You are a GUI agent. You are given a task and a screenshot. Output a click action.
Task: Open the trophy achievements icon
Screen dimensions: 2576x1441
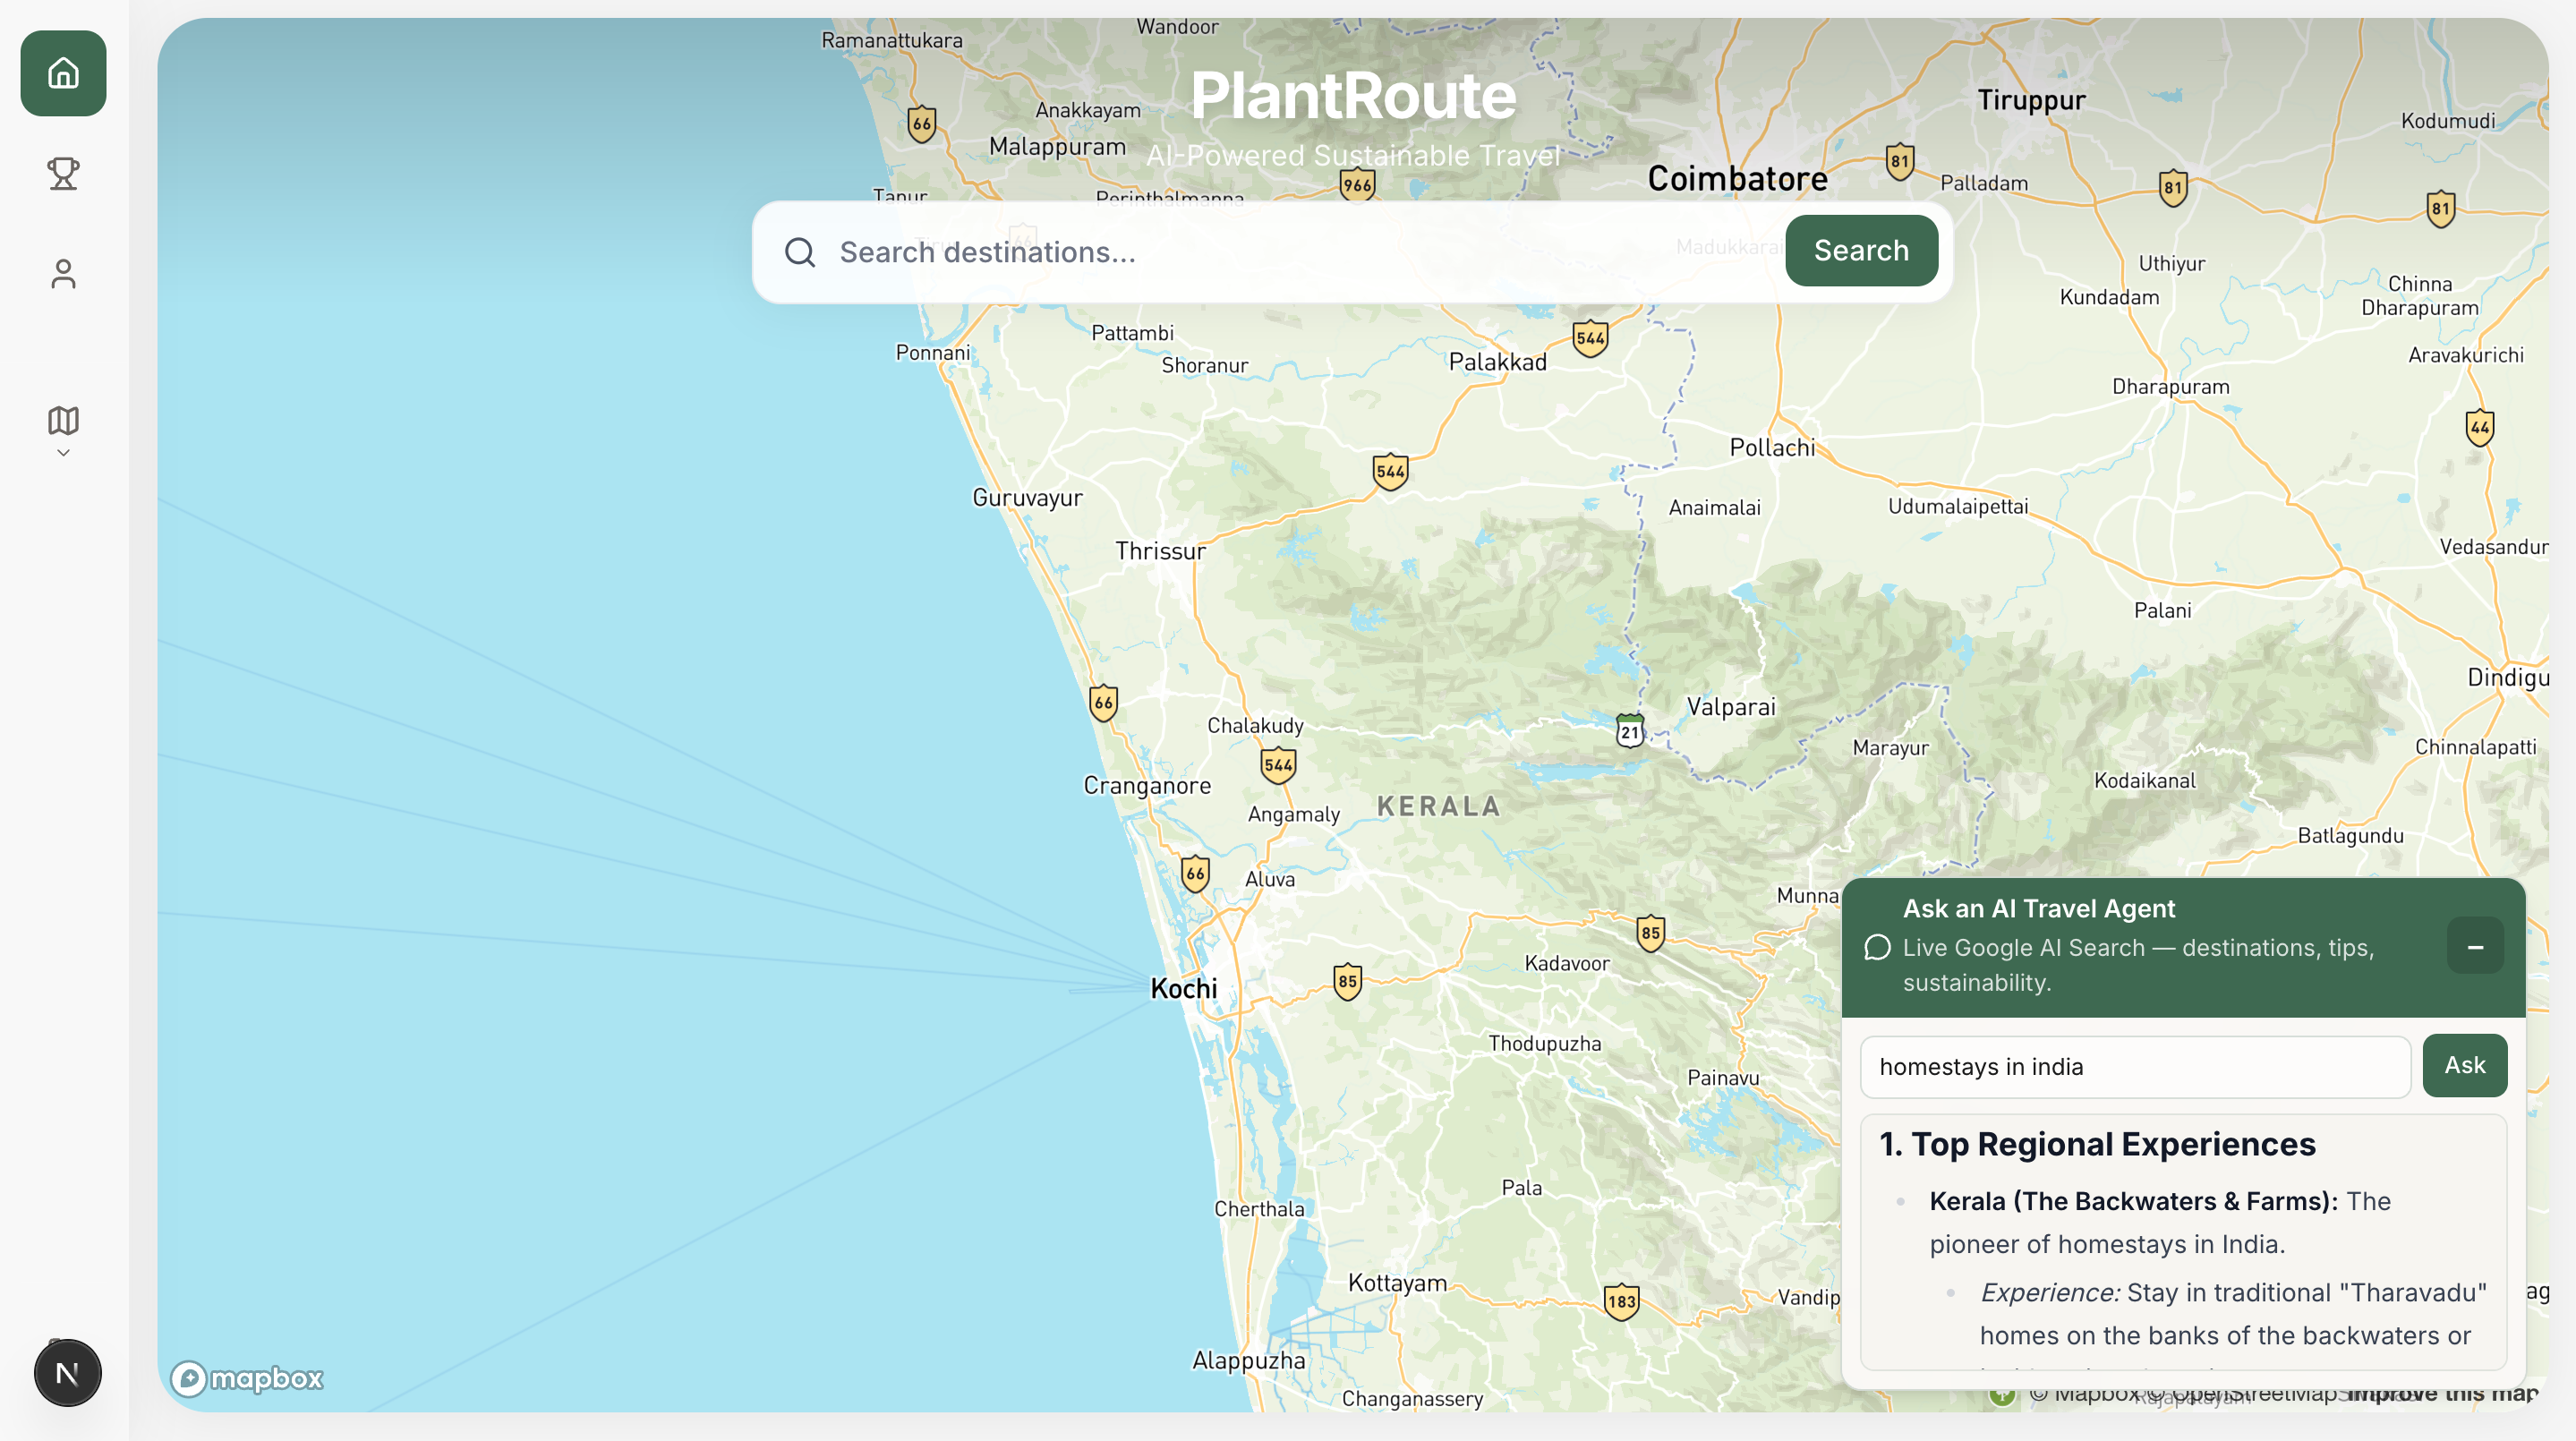(63, 174)
